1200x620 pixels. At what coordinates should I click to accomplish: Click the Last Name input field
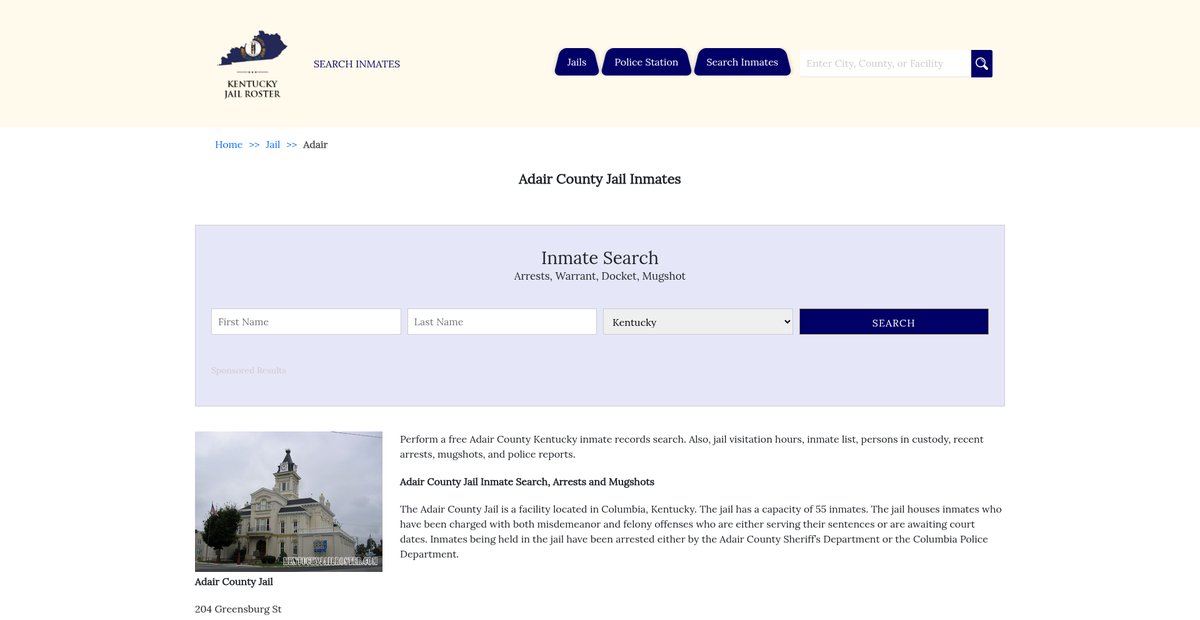tap(502, 322)
